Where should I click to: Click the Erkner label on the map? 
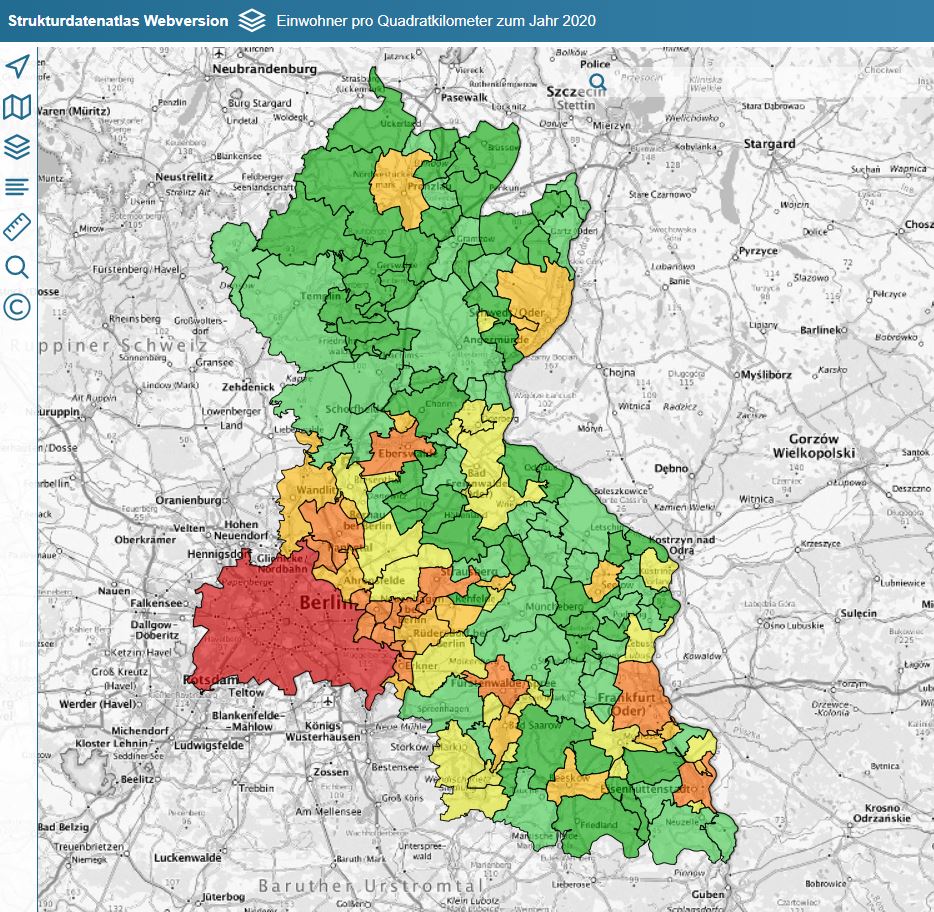click(x=421, y=666)
